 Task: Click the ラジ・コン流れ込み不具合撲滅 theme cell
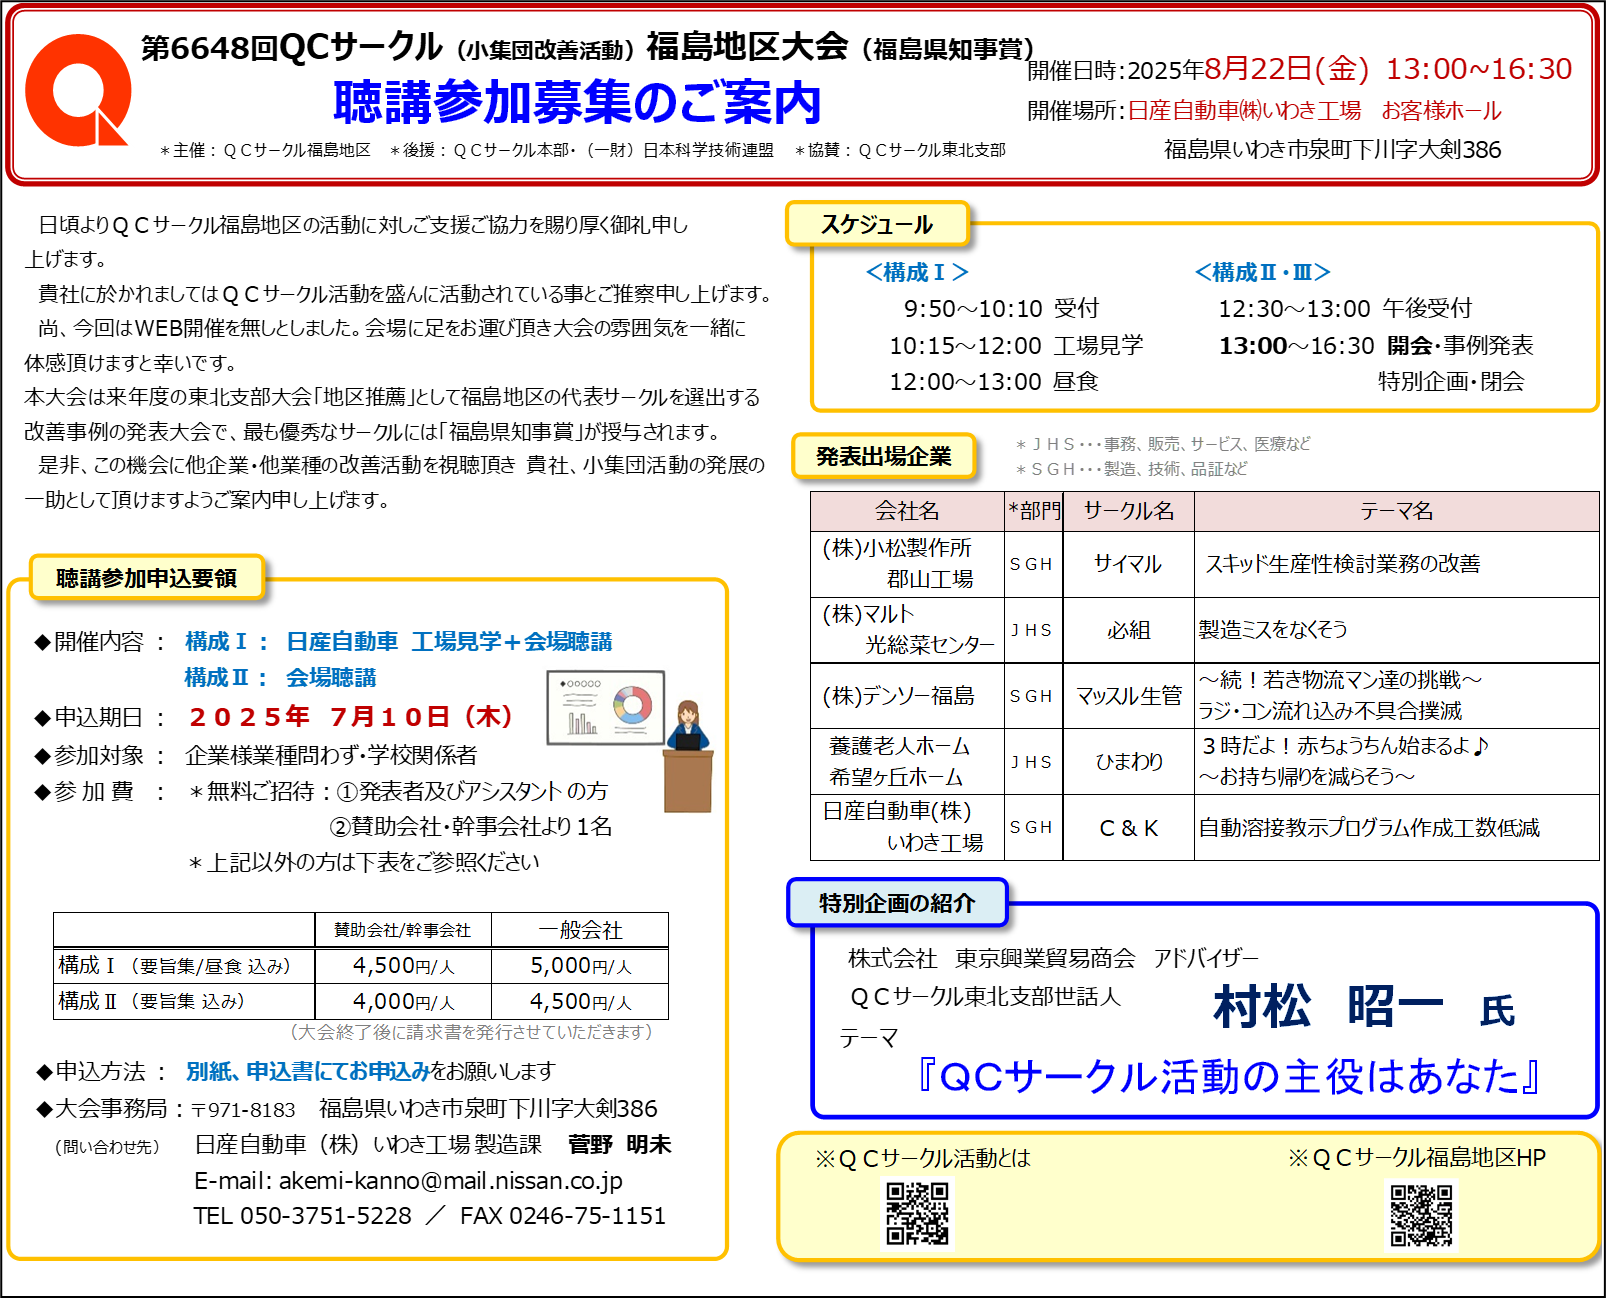pyautogui.click(x=1397, y=696)
